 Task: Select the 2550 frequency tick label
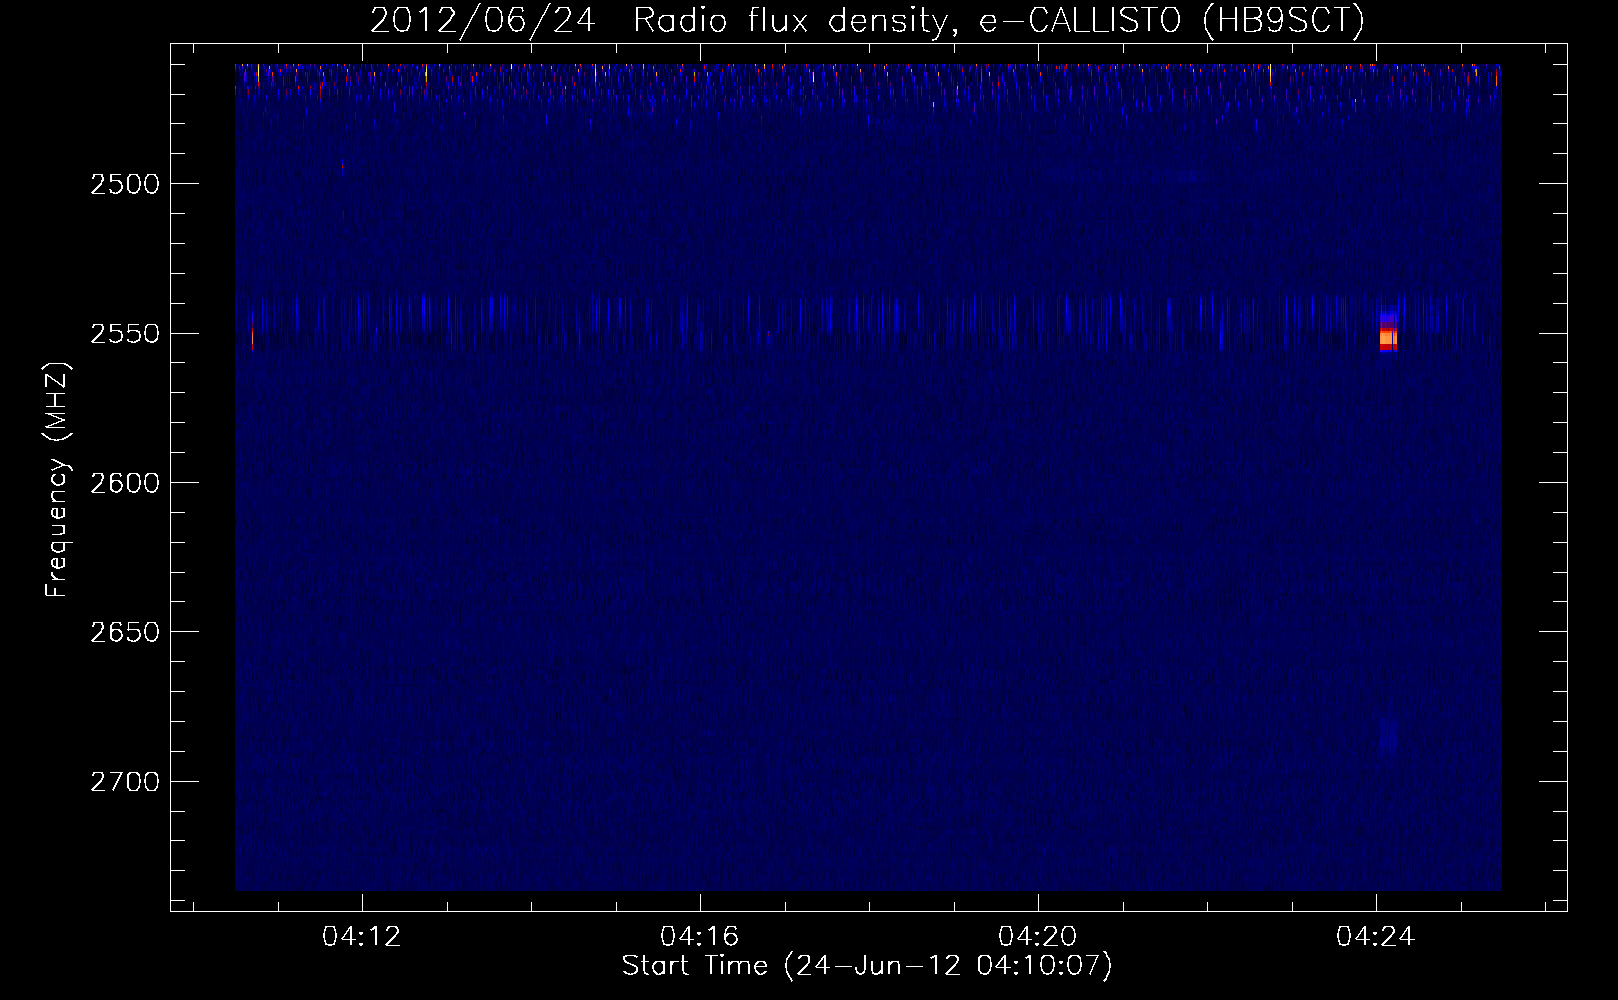(125, 333)
